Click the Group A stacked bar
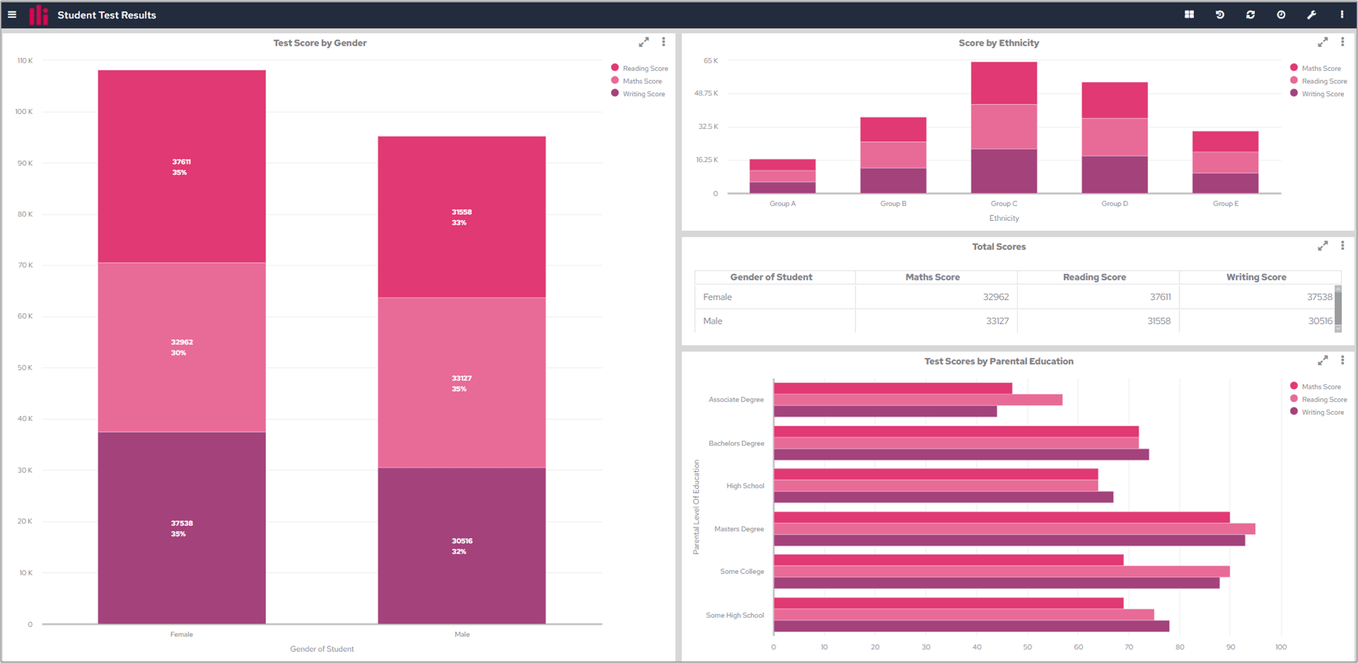 coord(782,176)
